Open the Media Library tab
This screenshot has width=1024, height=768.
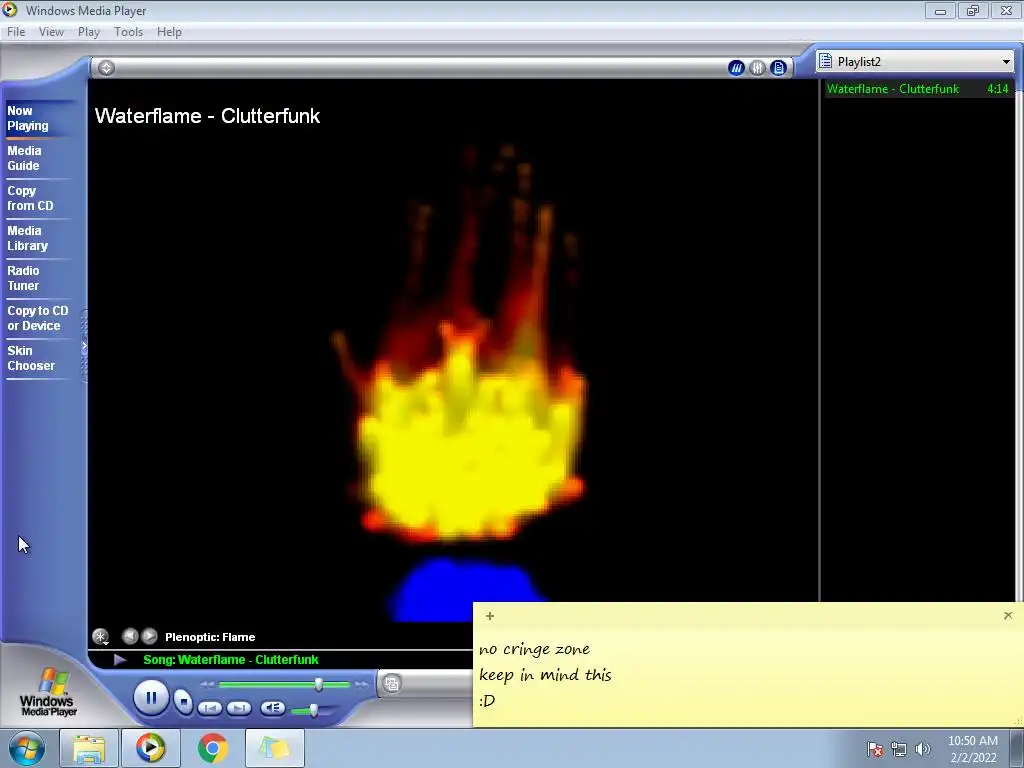[x=27, y=238]
